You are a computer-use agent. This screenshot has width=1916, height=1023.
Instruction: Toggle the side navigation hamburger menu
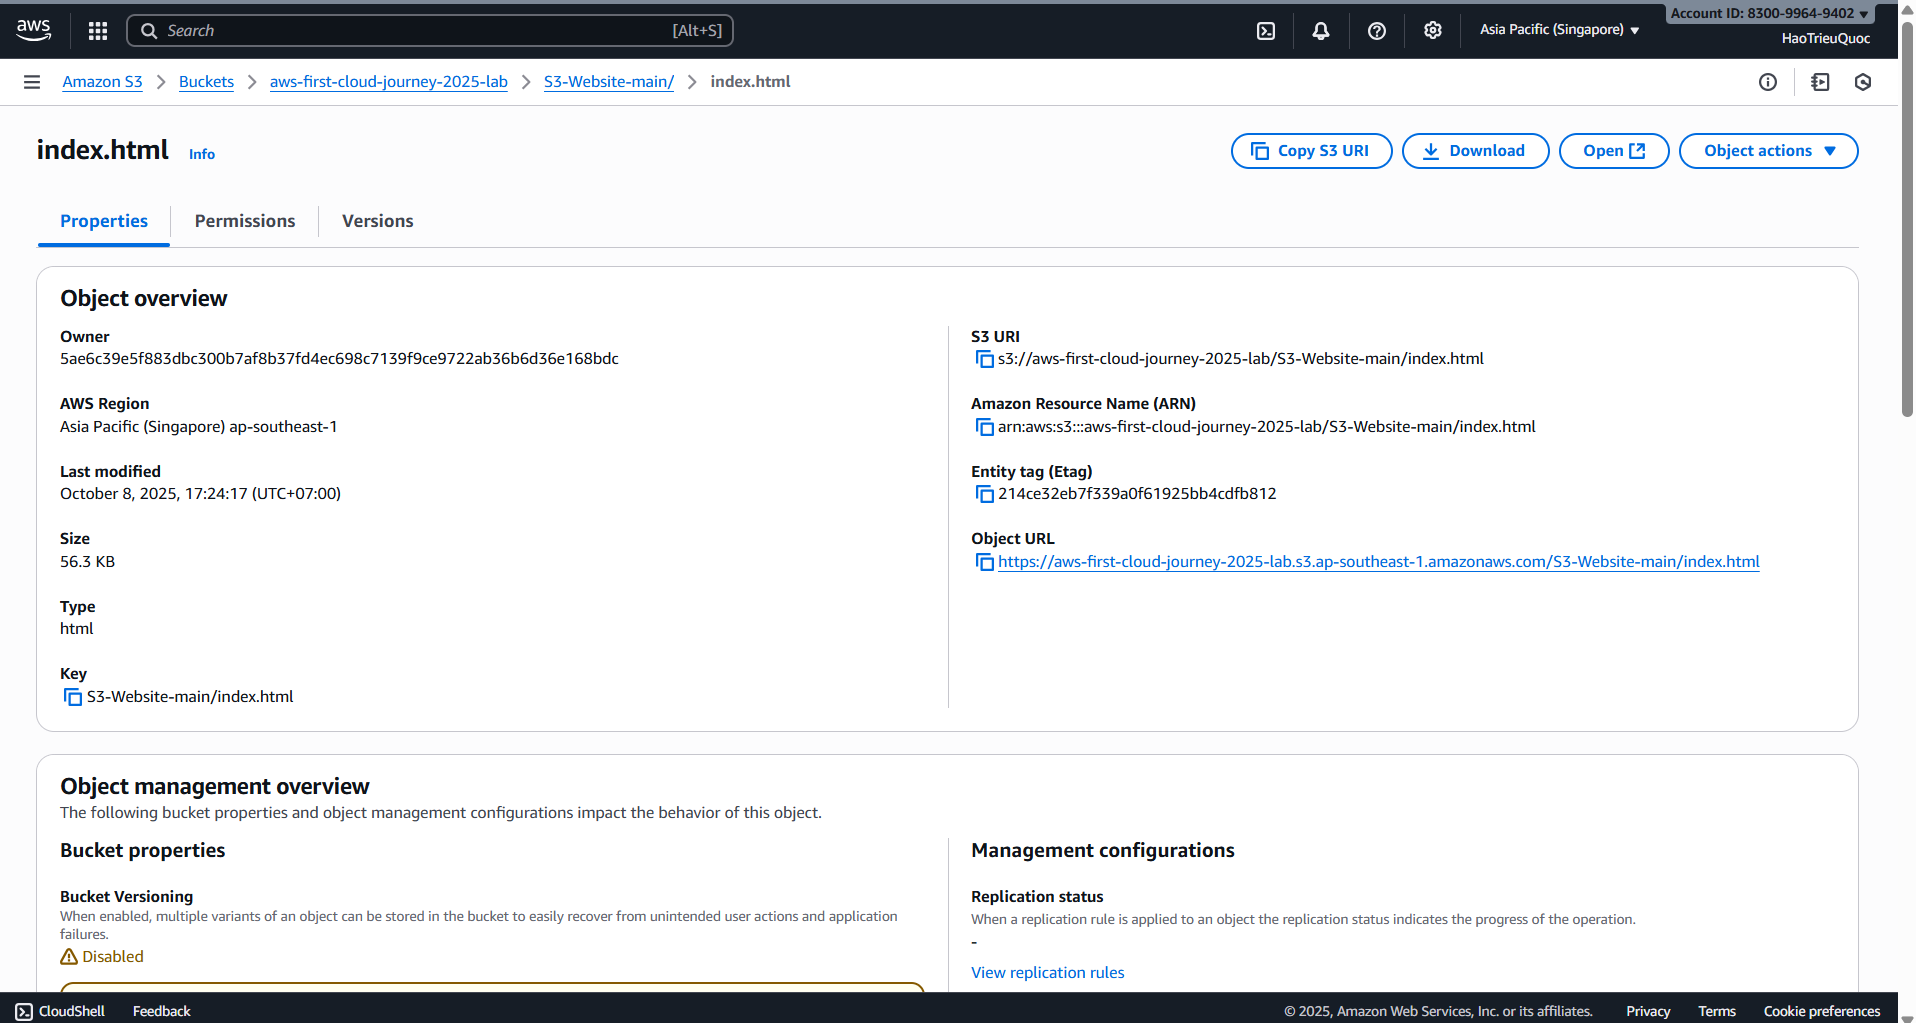pos(32,82)
